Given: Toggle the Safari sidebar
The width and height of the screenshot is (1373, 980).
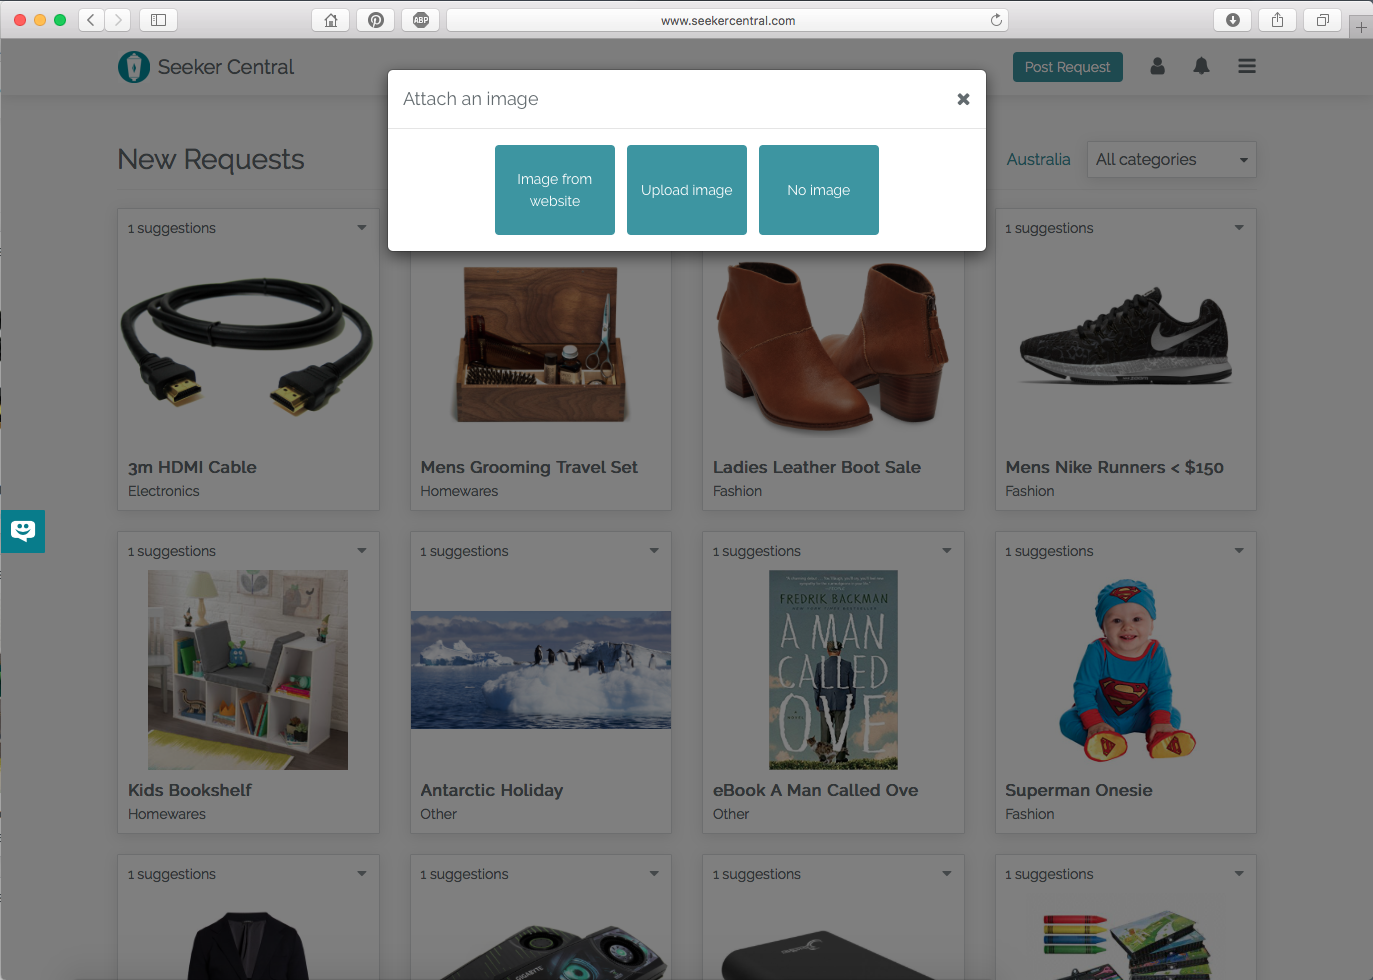Looking at the screenshot, I should click(158, 20).
